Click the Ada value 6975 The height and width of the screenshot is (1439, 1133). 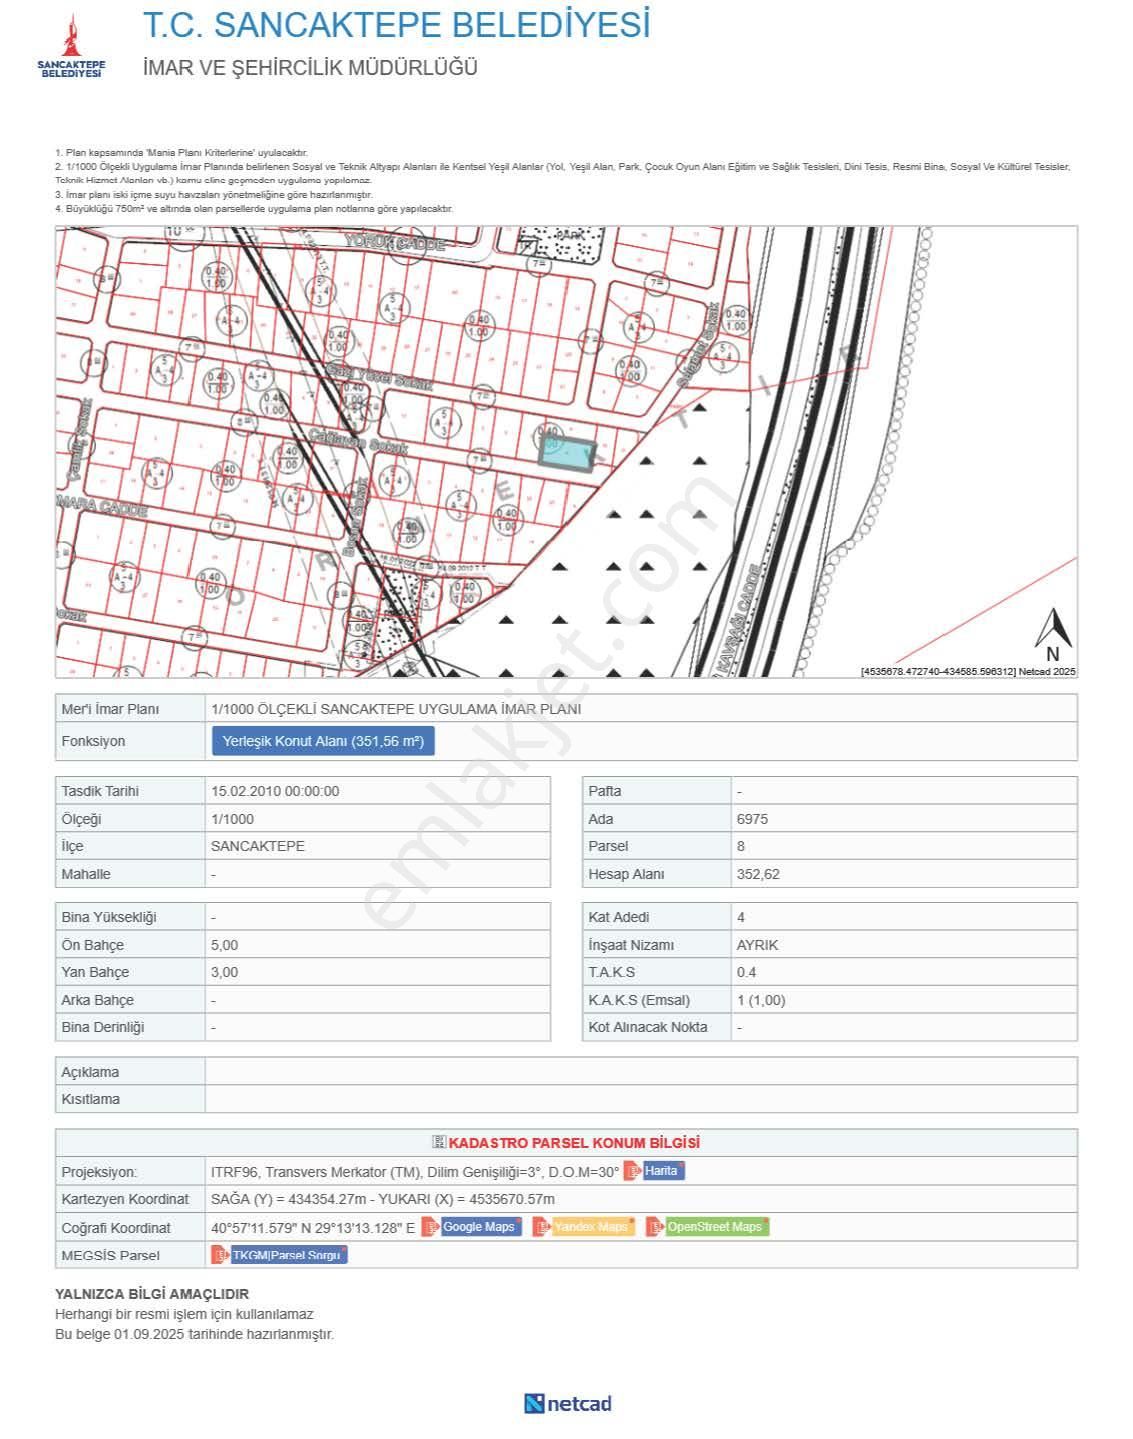[x=752, y=819]
